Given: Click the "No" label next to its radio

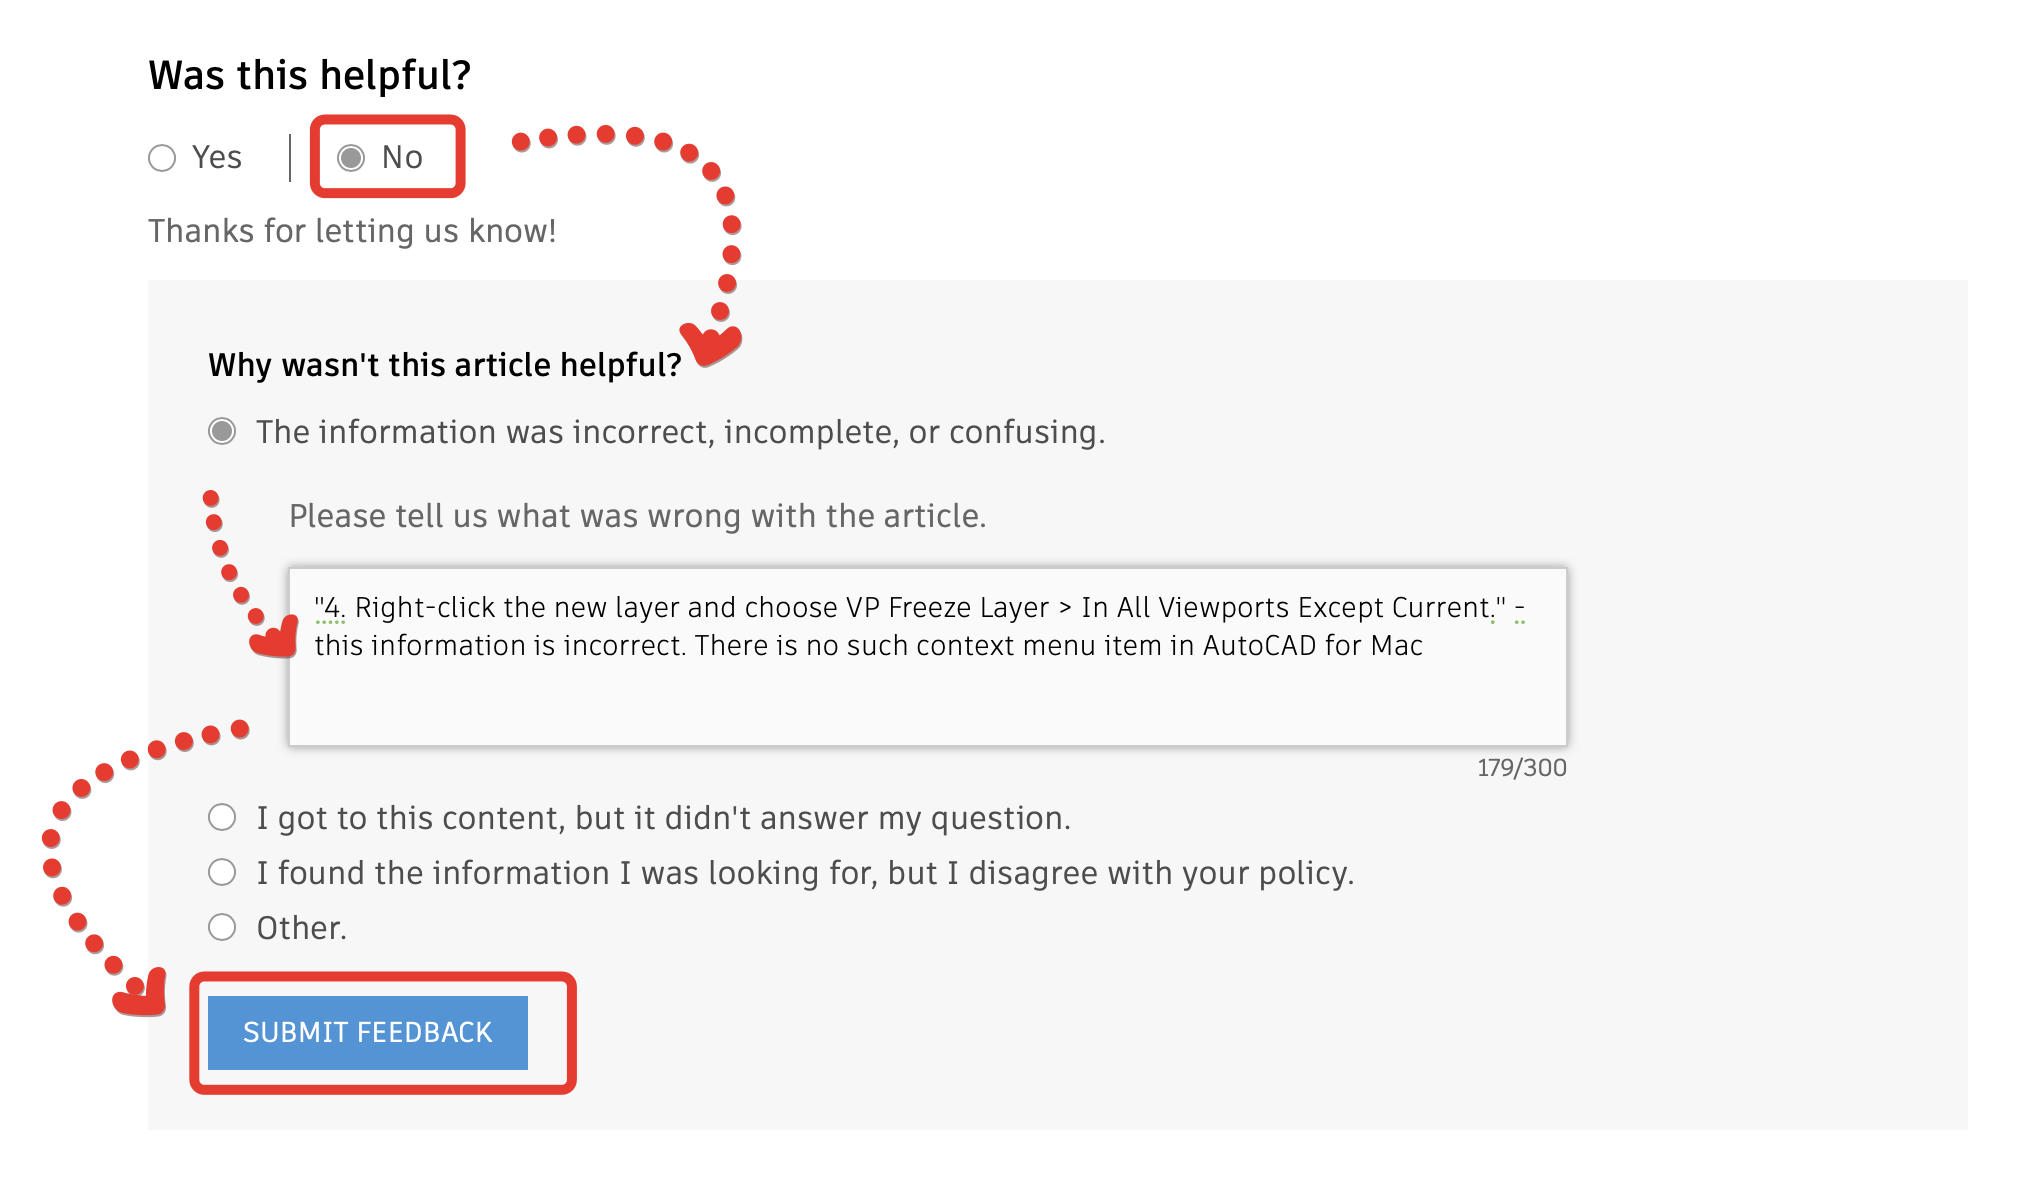Looking at the screenshot, I should (x=400, y=157).
